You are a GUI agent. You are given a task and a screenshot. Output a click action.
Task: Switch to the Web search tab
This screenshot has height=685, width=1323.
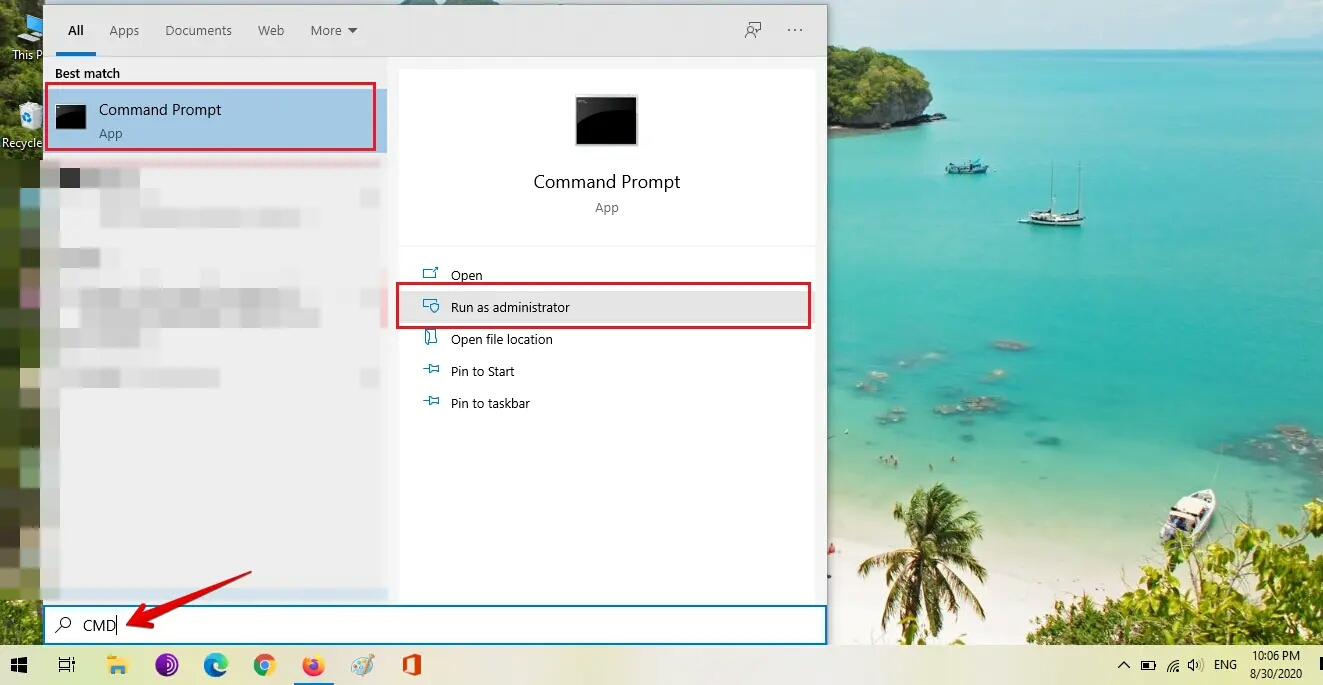[x=271, y=31]
